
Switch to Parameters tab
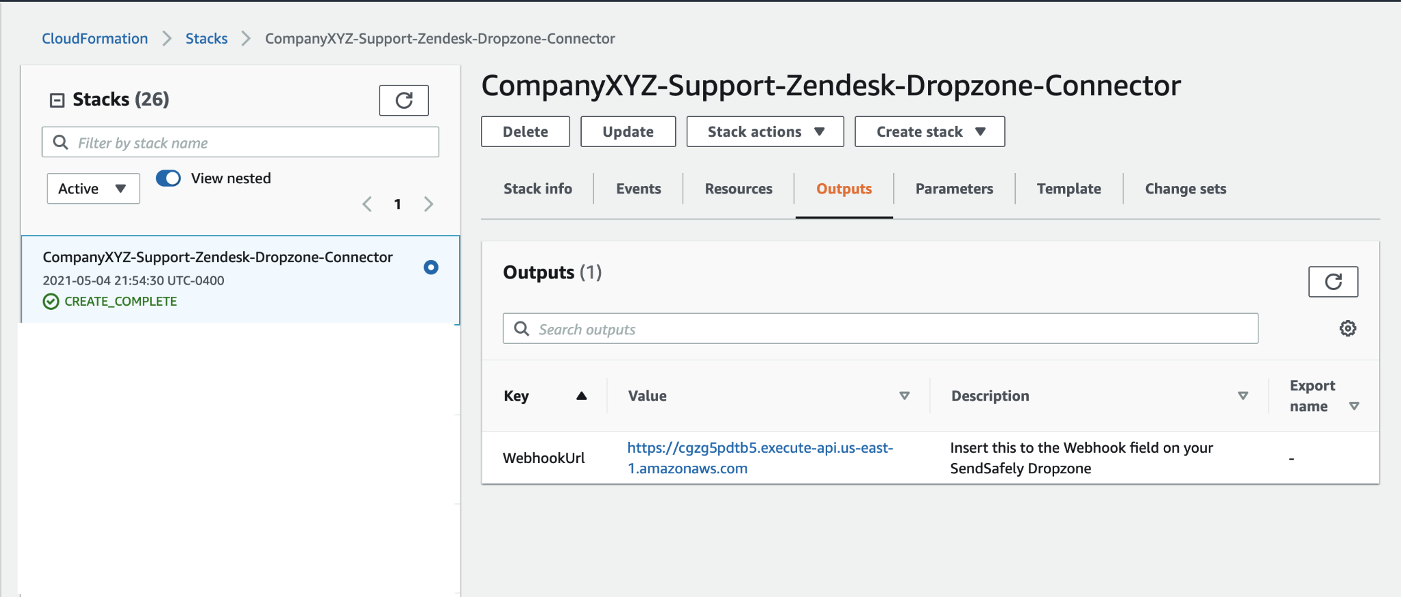tap(954, 188)
